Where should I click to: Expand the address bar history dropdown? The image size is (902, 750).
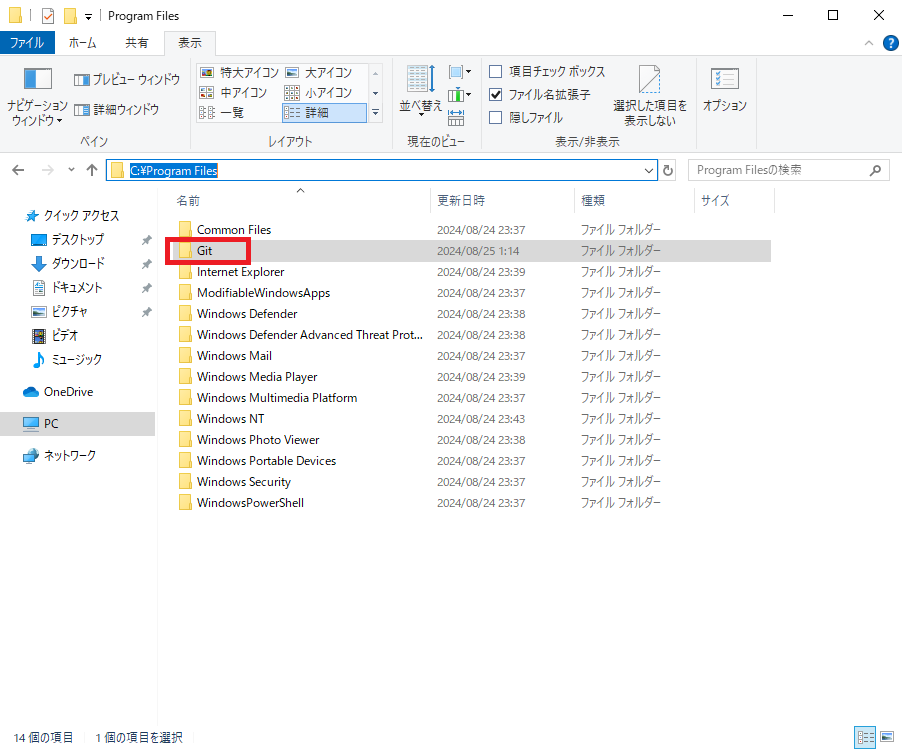coord(649,171)
